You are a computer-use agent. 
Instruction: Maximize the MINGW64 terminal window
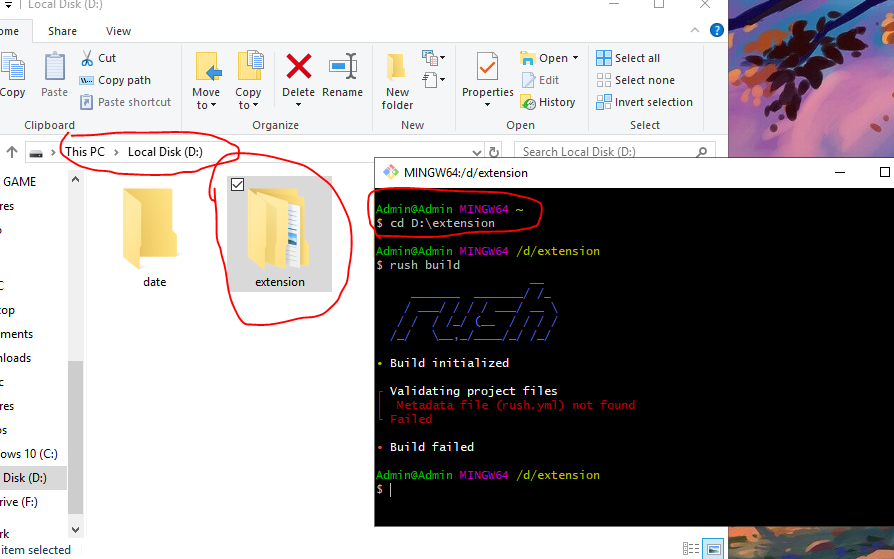pos(884,172)
